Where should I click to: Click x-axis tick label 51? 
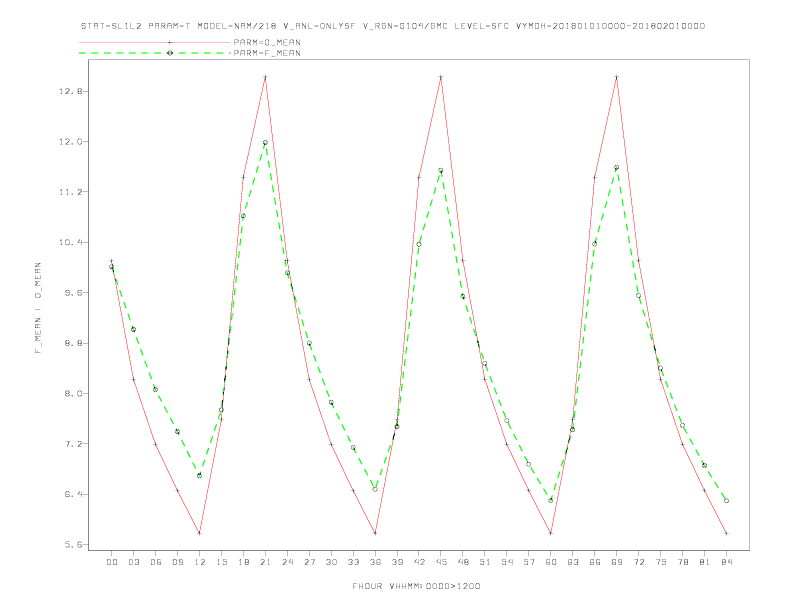click(x=485, y=562)
